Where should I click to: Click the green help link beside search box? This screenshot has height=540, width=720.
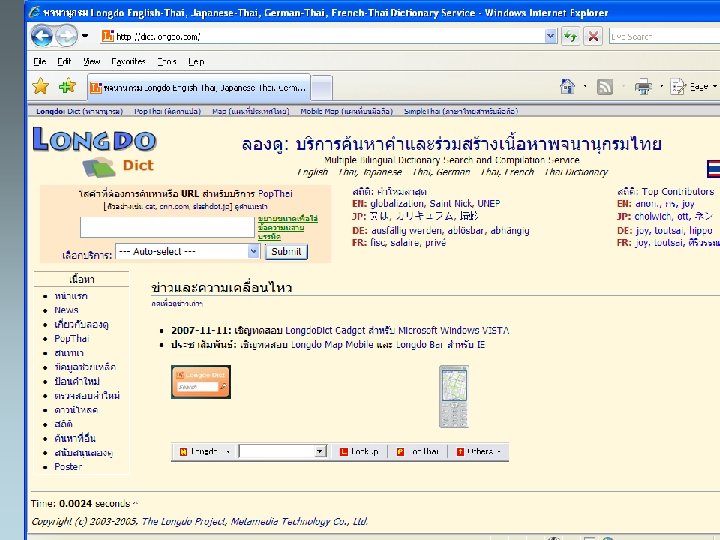click(287, 227)
